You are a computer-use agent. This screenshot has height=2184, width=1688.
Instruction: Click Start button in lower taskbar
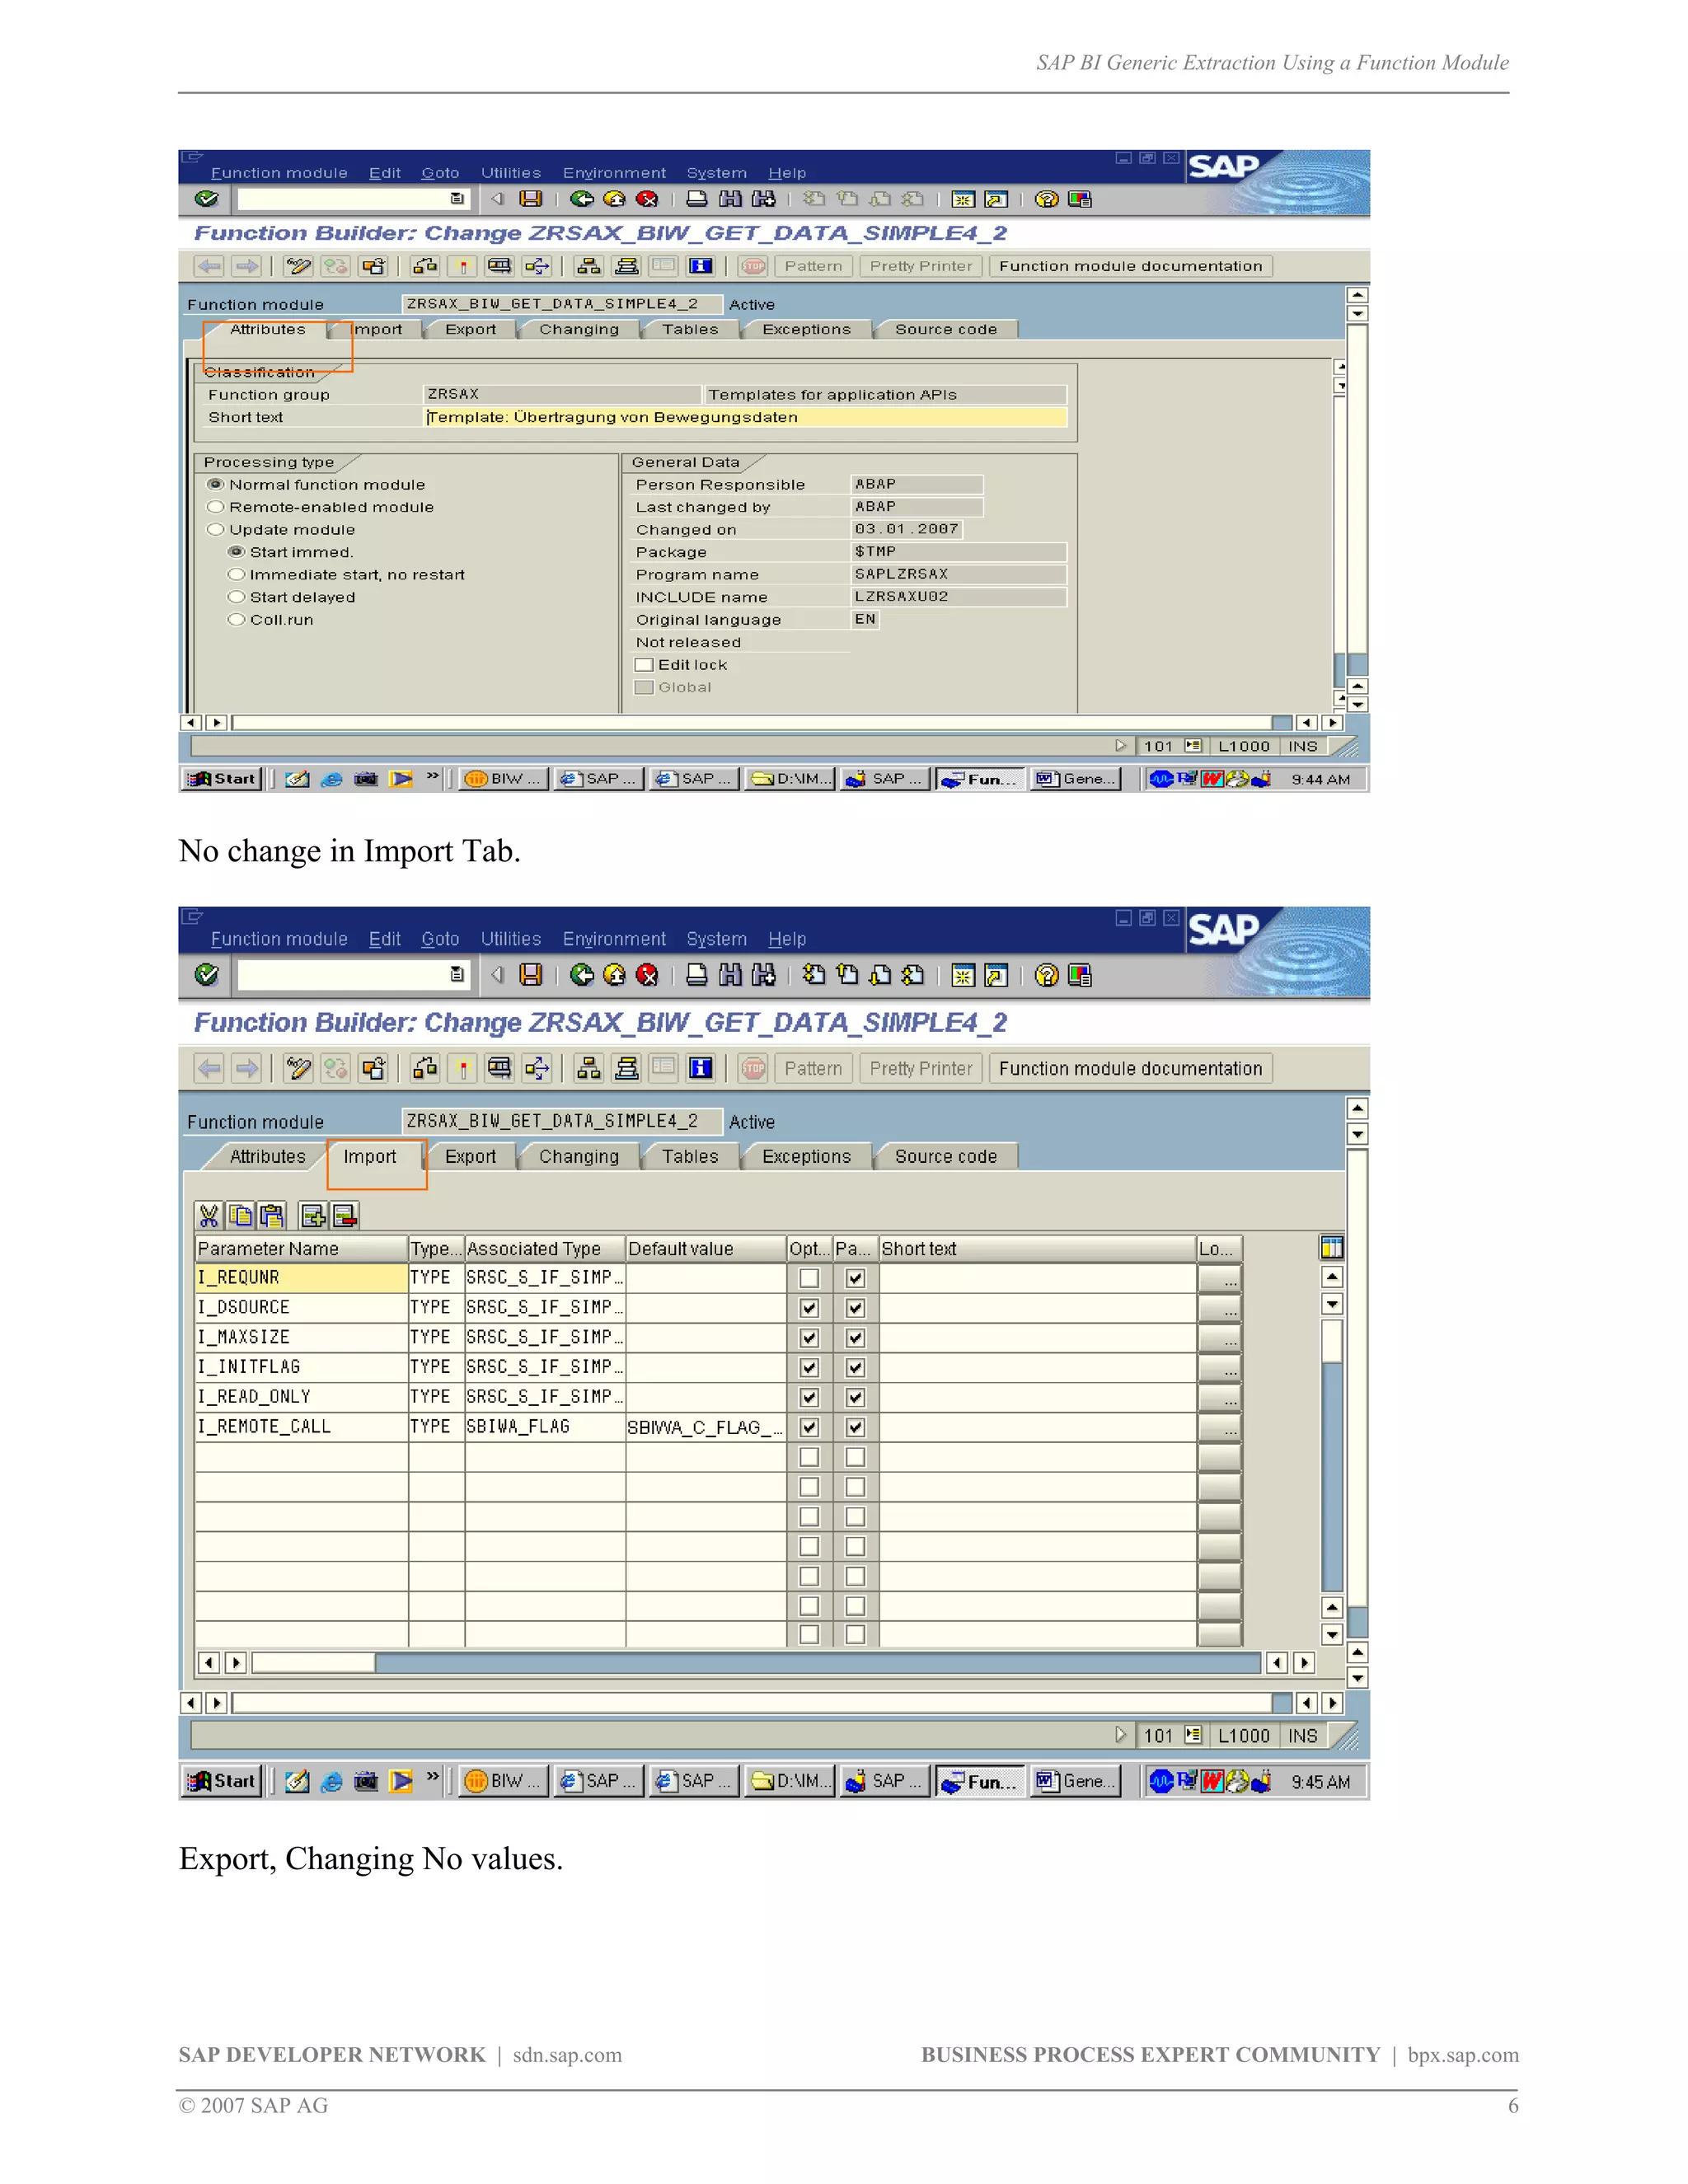[x=222, y=1780]
